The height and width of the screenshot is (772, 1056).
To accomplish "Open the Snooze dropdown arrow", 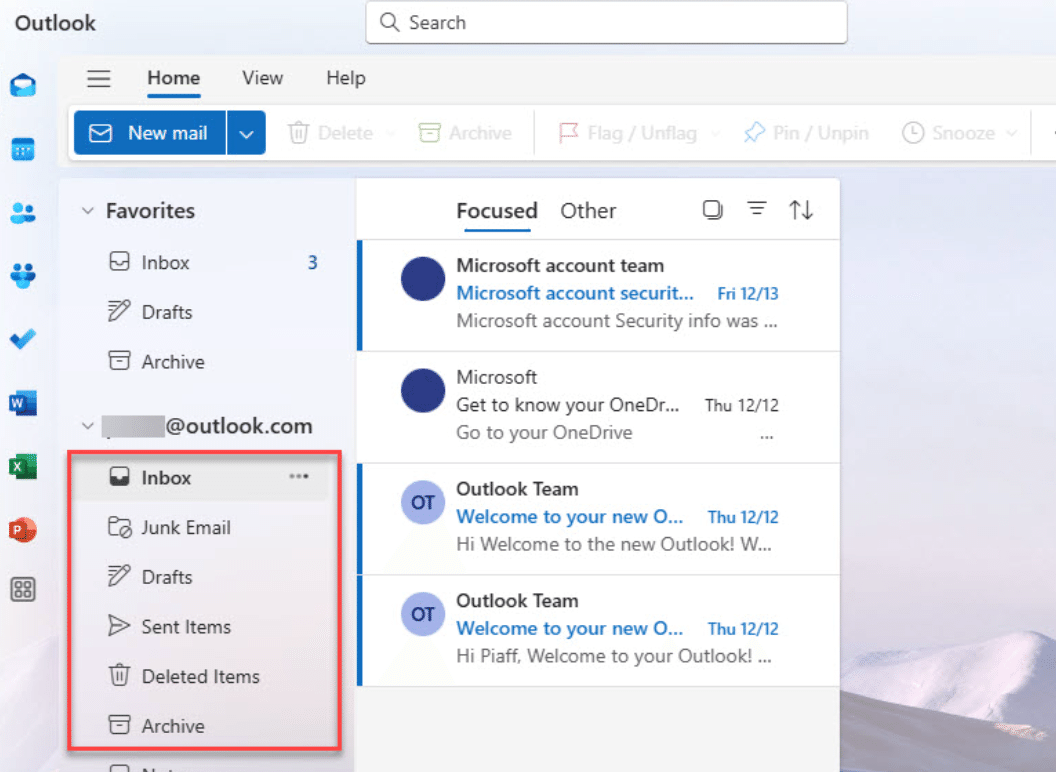I will click(1012, 133).
